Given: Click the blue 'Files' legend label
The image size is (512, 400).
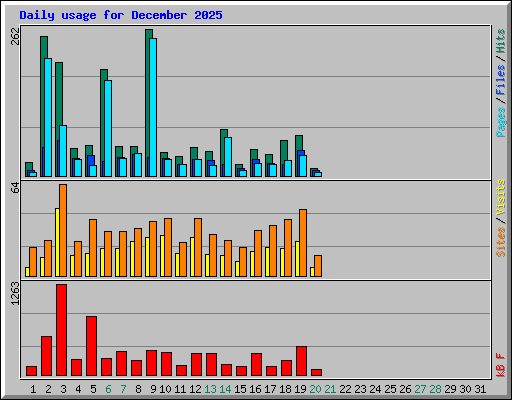Looking at the screenshot, I should point(501,80).
